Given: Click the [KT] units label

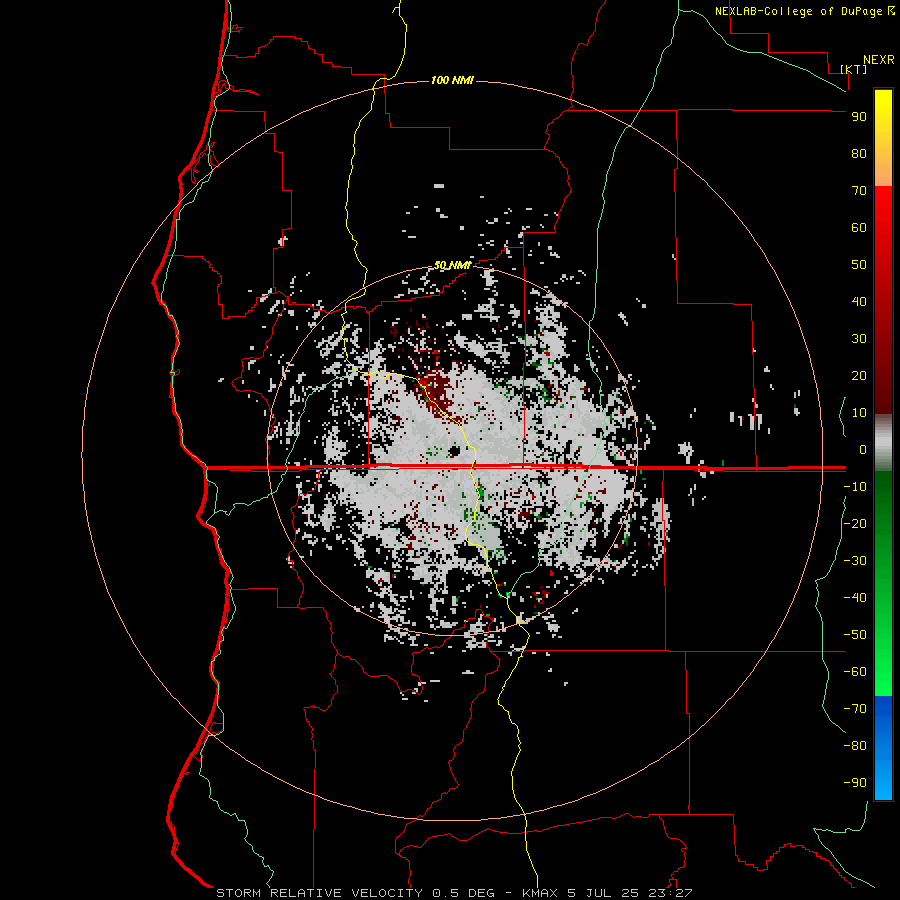Looking at the screenshot, I should (854, 69).
